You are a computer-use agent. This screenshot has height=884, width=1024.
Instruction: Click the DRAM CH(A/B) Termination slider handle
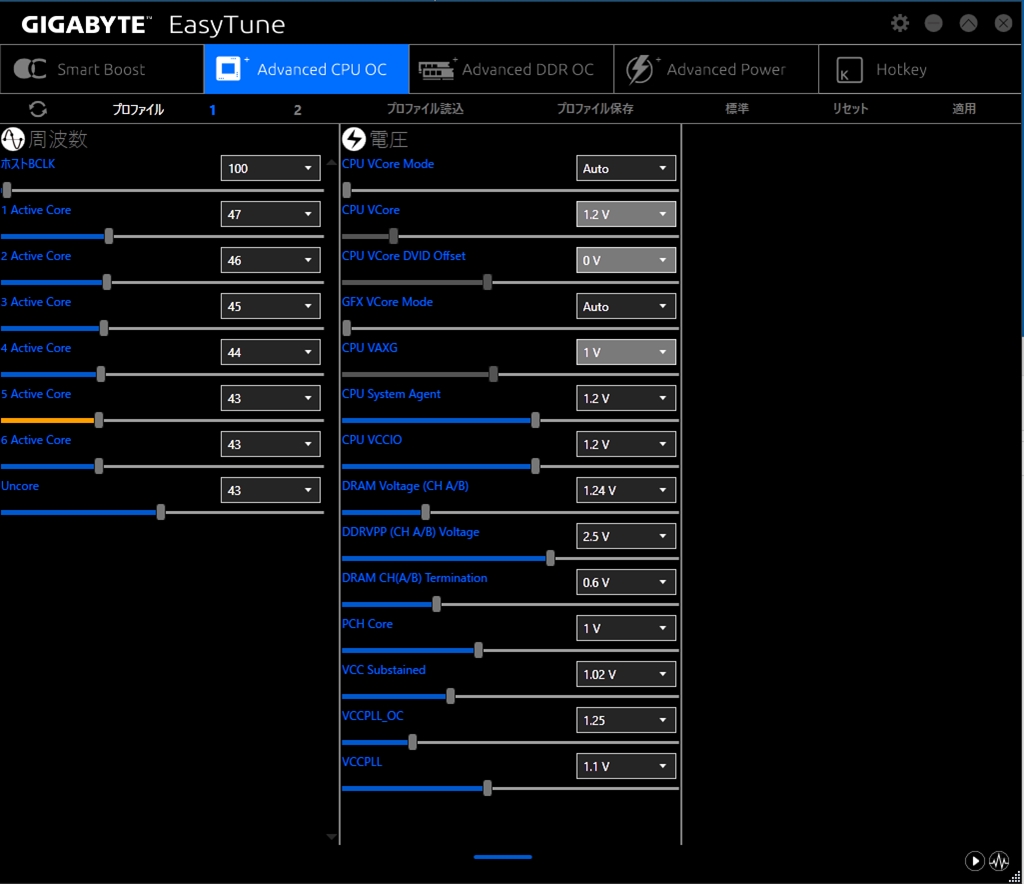437,605
